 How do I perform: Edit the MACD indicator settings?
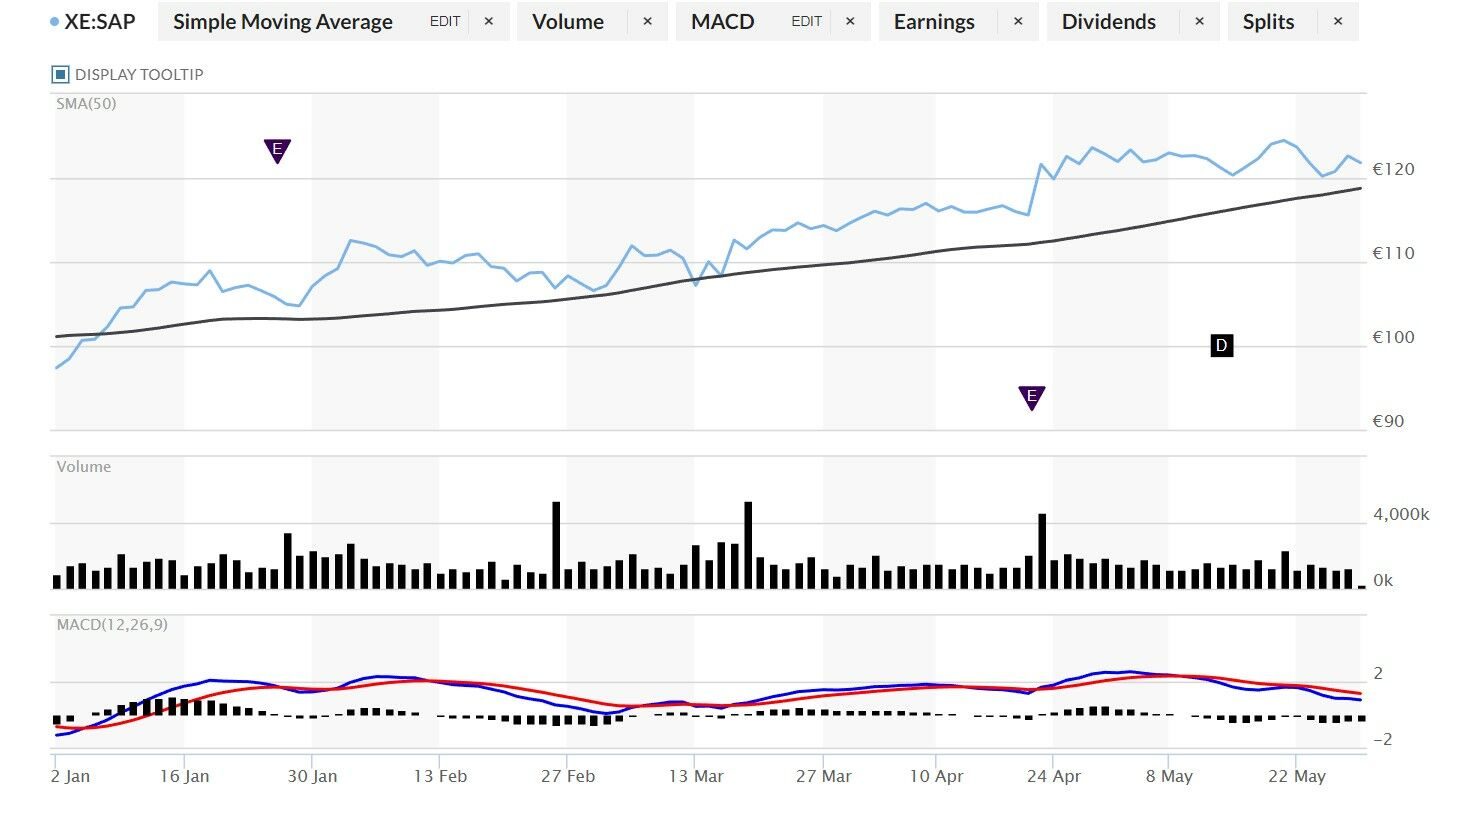[x=806, y=21]
